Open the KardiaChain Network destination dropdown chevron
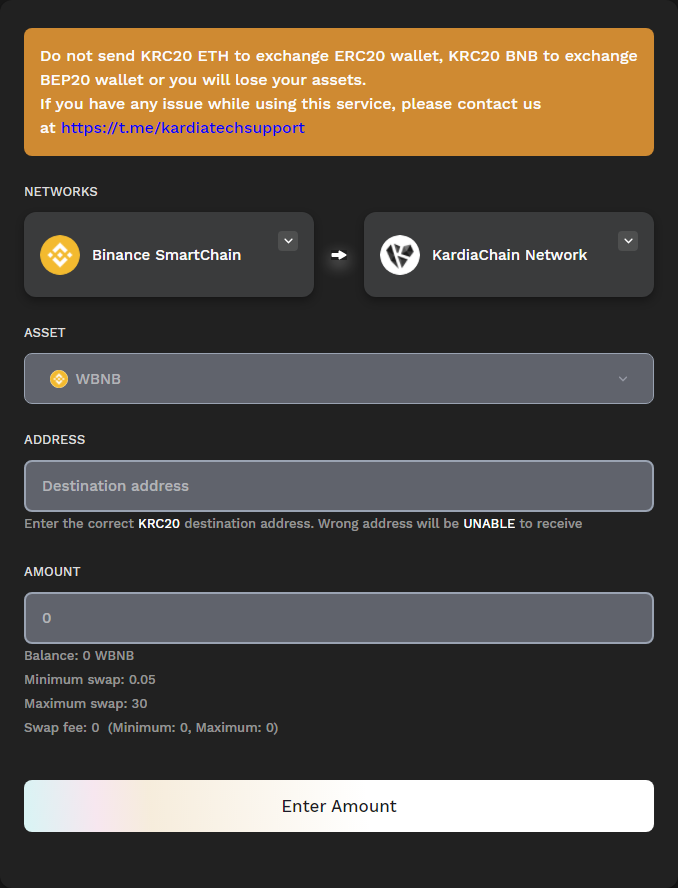The width and height of the screenshot is (678, 888). pyautogui.click(x=628, y=241)
